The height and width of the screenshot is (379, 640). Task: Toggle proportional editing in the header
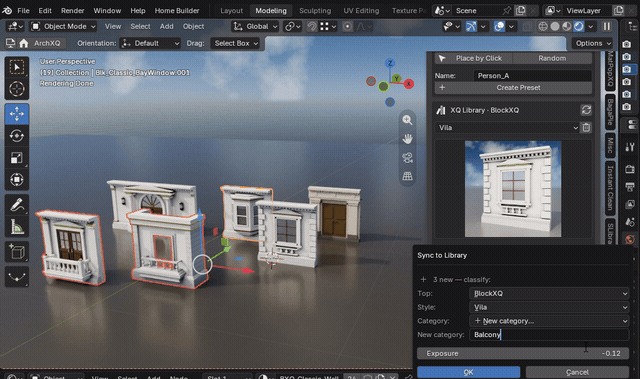pos(347,27)
